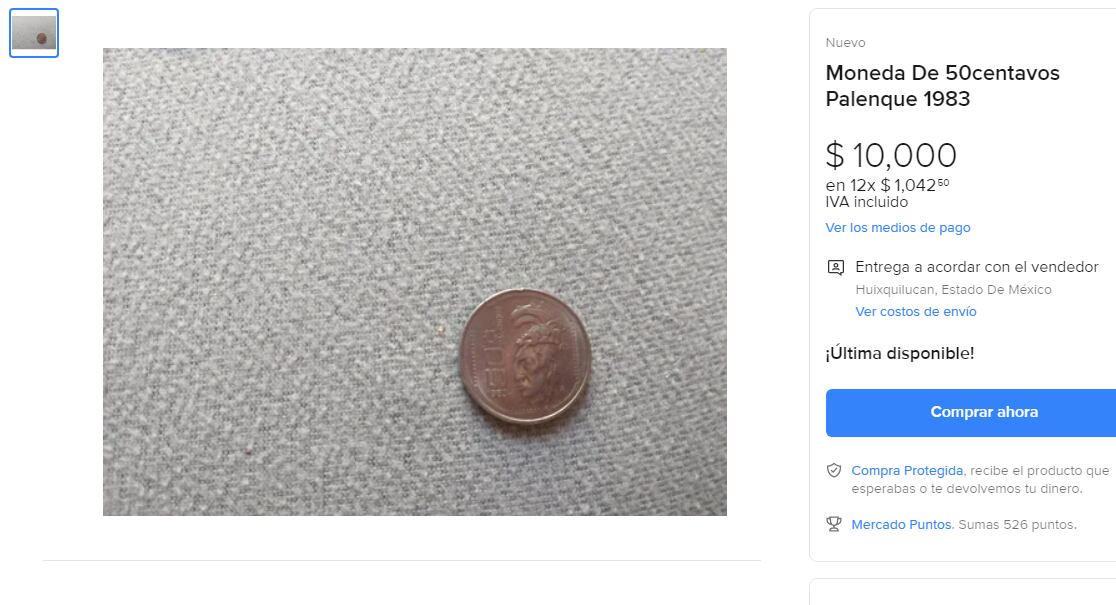Click the Nuevo condition label
The width and height of the screenshot is (1116, 605).
coord(845,43)
